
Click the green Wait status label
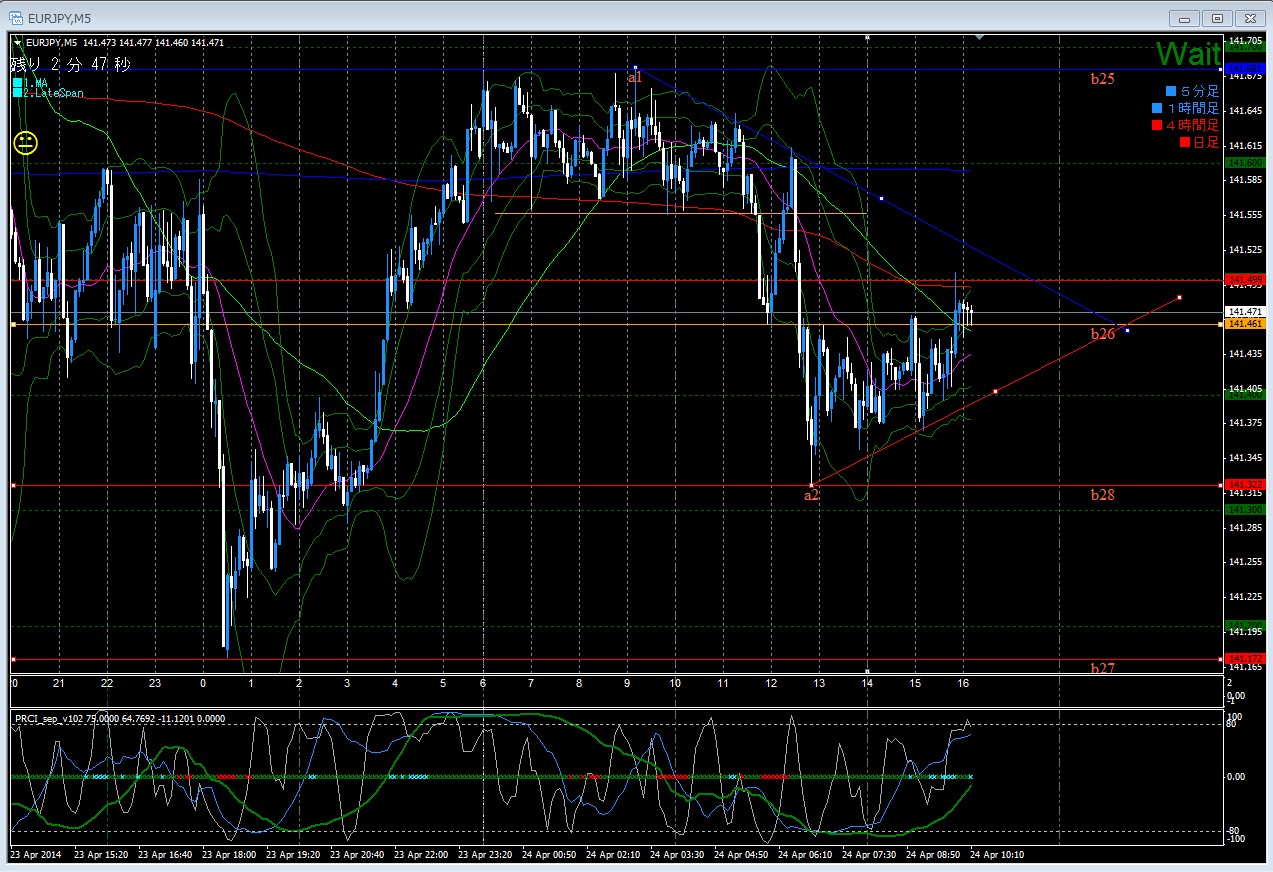click(x=1188, y=53)
